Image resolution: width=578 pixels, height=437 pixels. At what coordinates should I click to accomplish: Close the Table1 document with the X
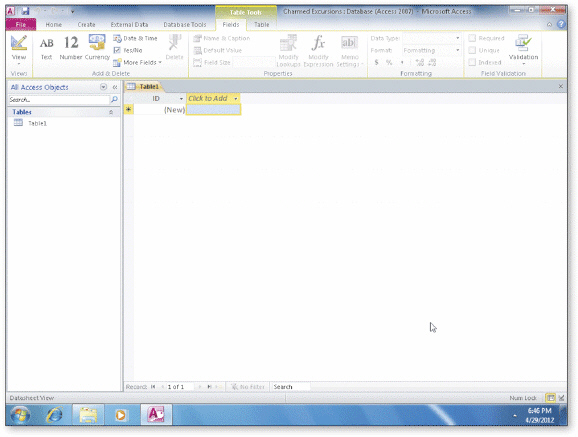(x=561, y=86)
